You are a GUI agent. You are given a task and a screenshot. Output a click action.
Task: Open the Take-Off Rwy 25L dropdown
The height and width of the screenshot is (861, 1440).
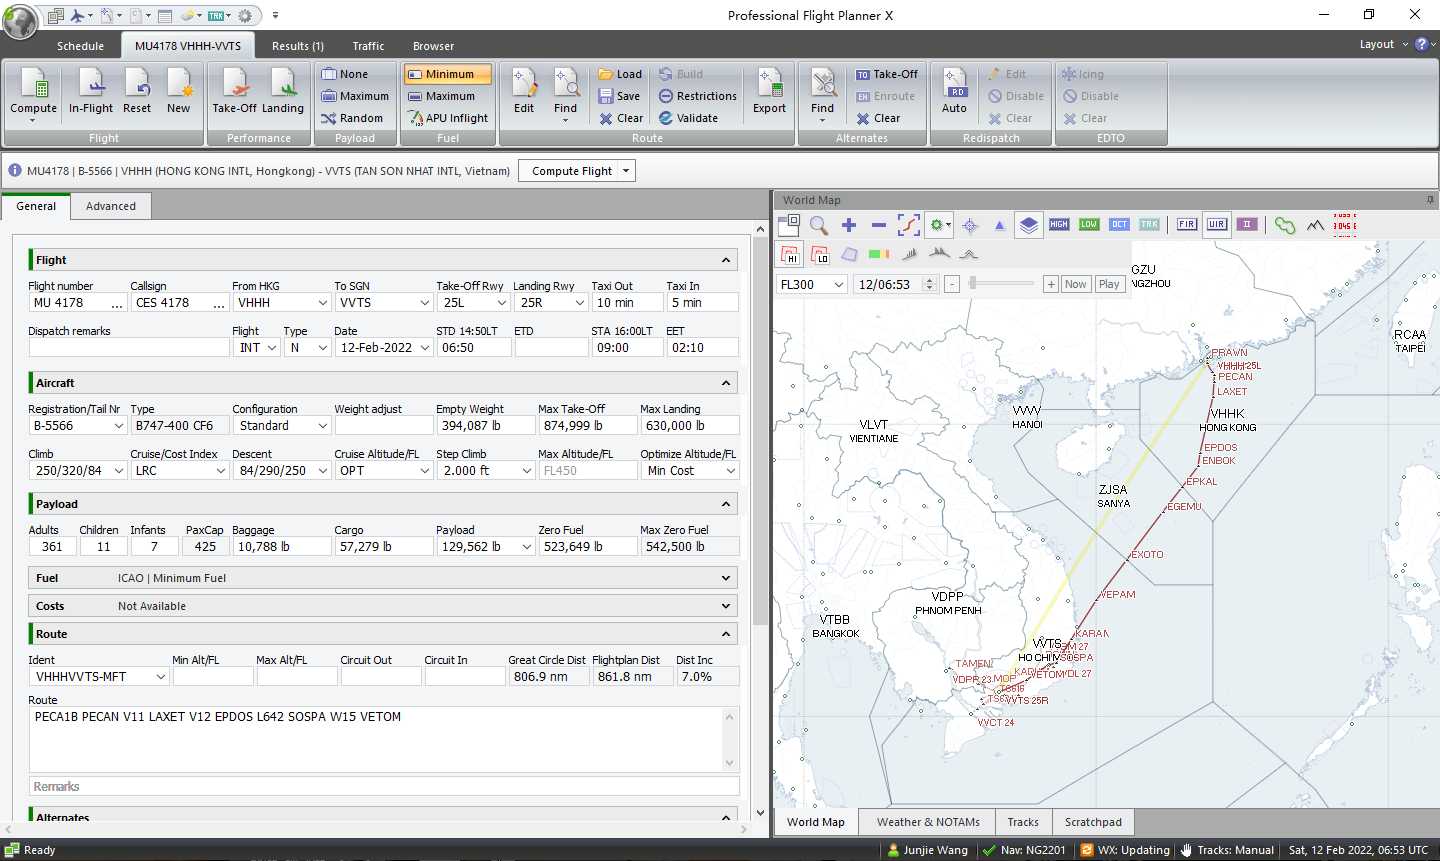pyautogui.click(x=501, y=303)
